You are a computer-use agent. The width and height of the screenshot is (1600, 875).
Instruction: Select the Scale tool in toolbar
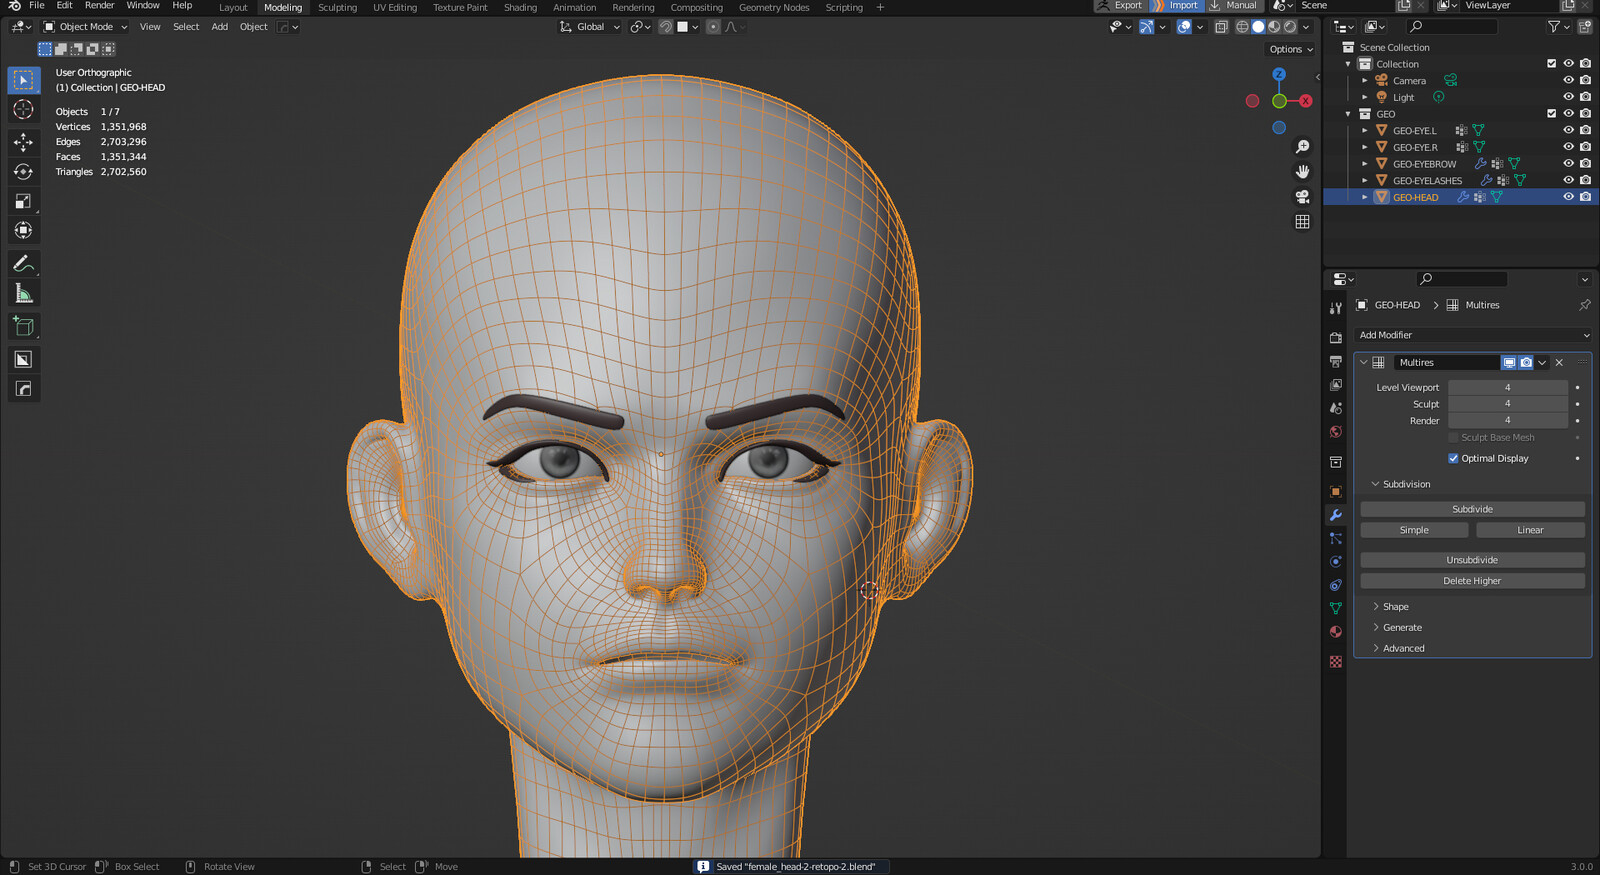[23, 201]
